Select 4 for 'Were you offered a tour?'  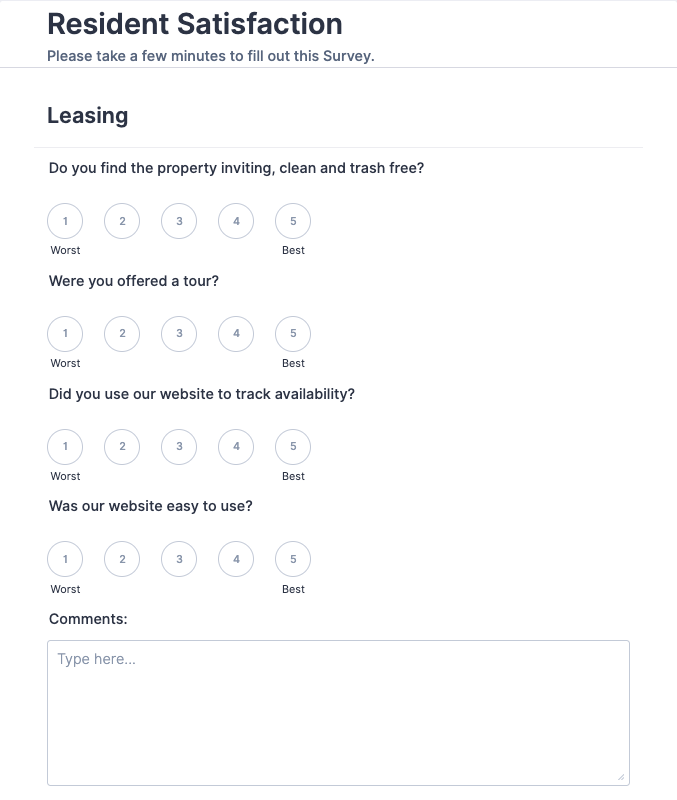tap(236, 334)
